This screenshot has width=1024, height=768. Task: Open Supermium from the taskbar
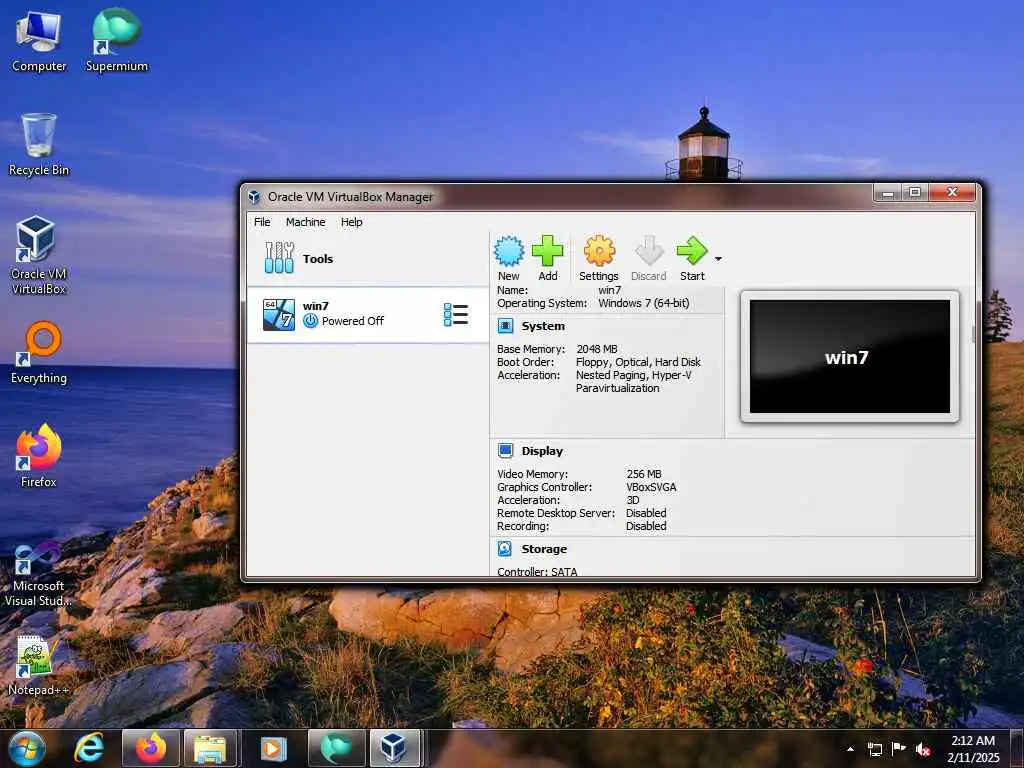click(x=336, y=748)
